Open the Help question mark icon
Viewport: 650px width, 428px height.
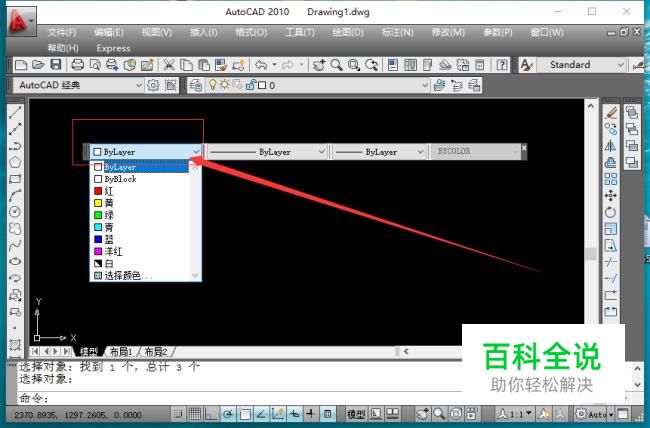[502, 65]
